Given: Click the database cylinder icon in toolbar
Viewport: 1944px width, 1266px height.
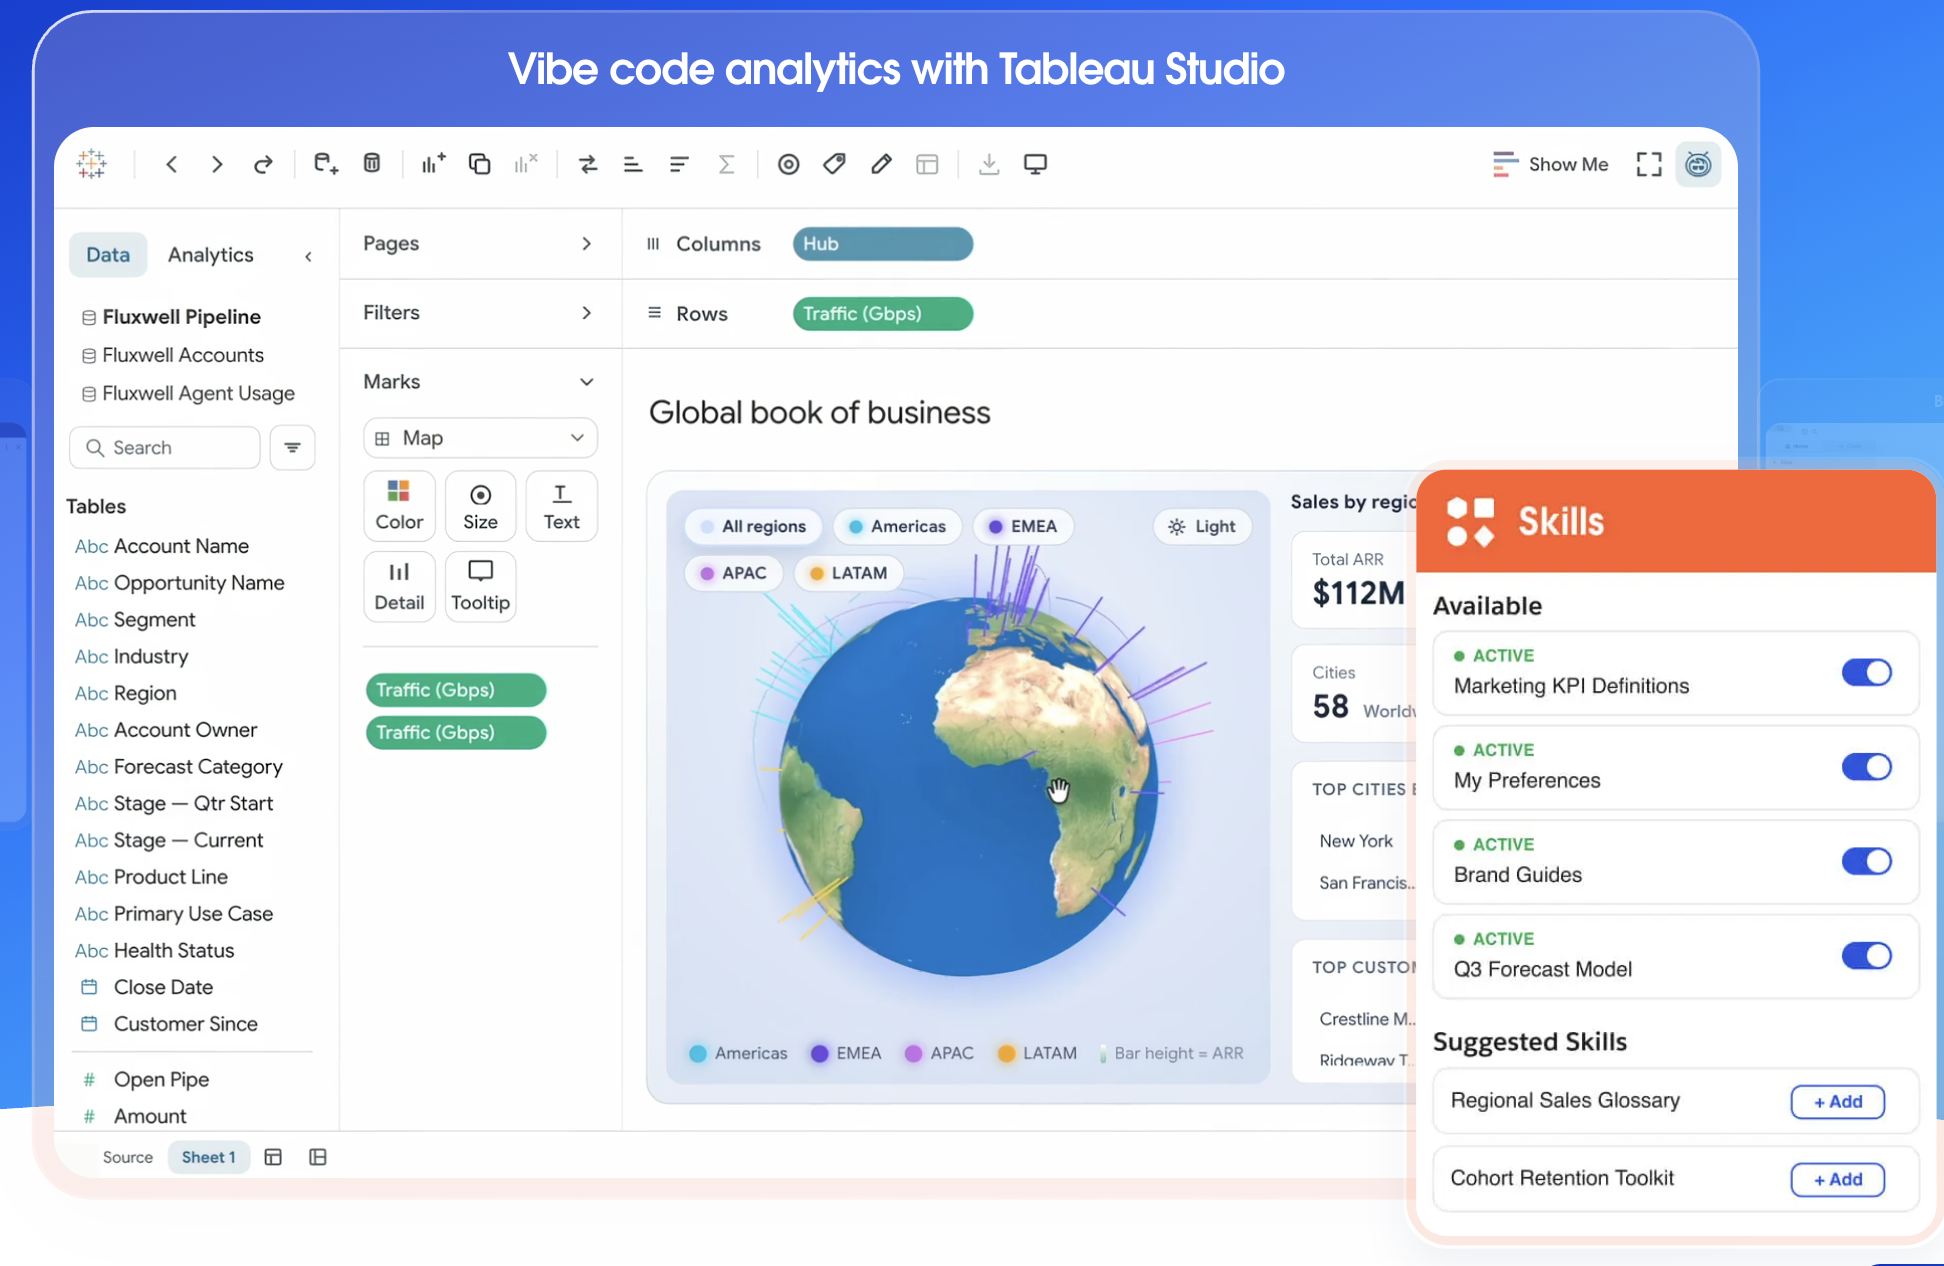Looking at the screenshot, I should point(372,163).
